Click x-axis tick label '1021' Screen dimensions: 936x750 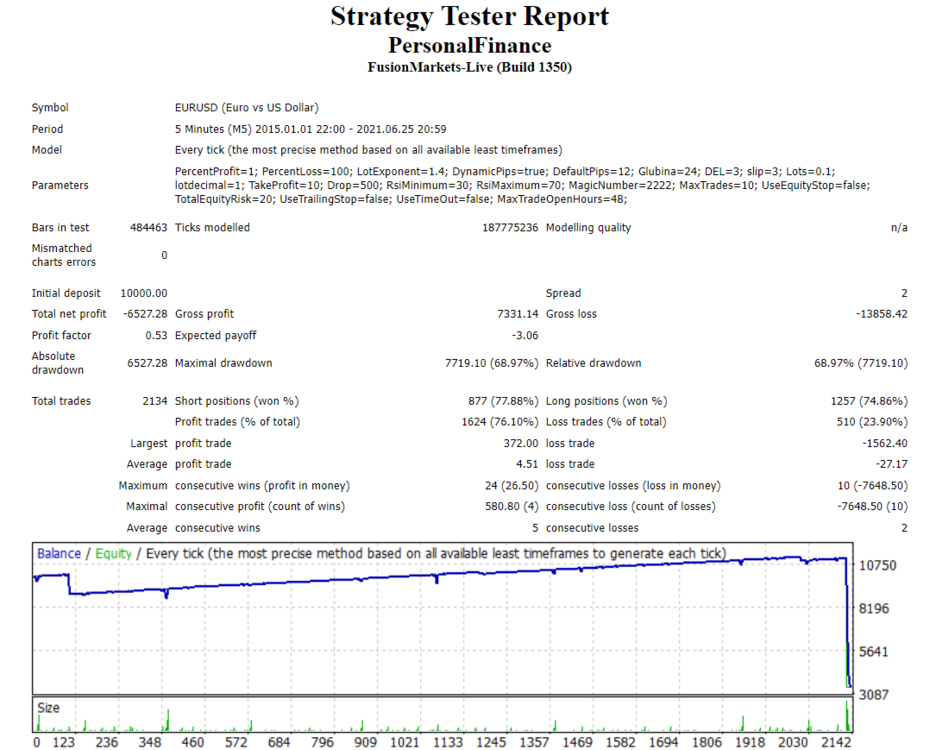click(405, 742)
